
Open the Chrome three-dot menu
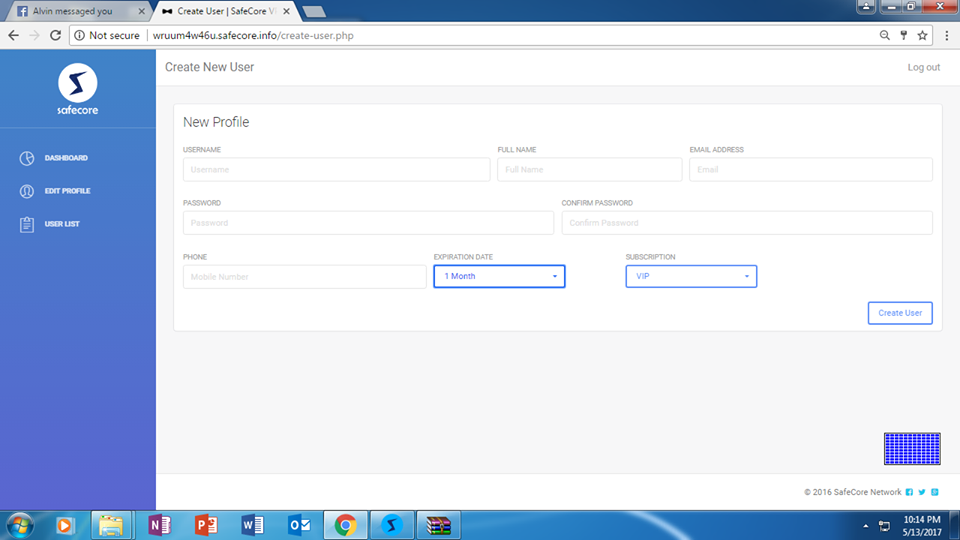pyautogui.click(x=944, y=35)
